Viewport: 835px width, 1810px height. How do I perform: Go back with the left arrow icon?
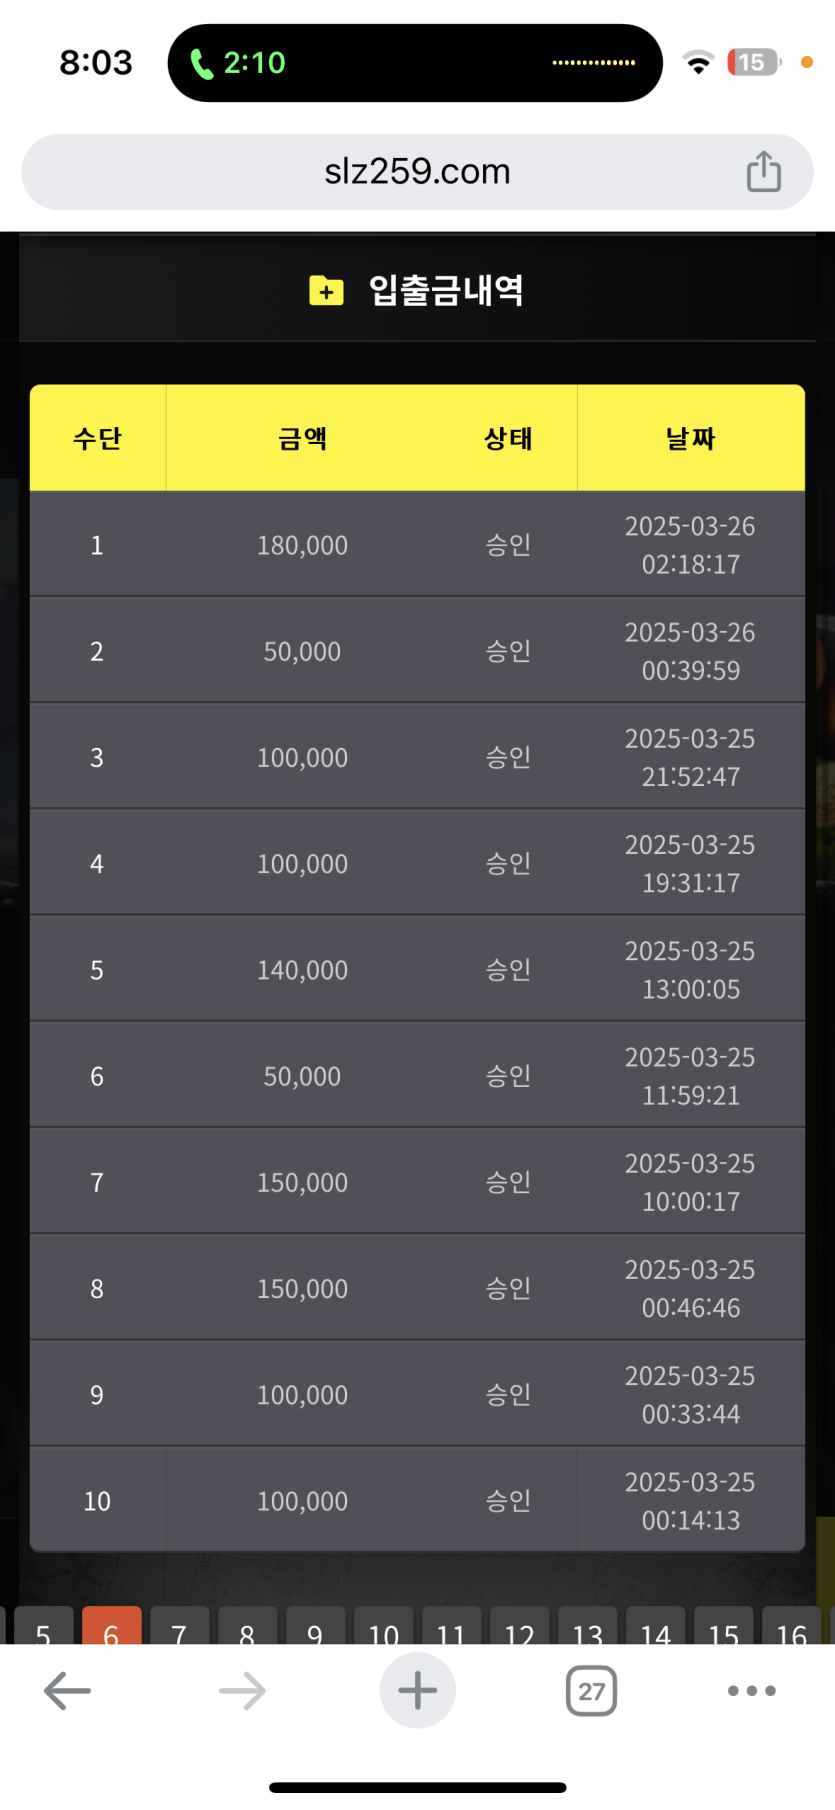pyautogui.click(x=68, y=1691)
